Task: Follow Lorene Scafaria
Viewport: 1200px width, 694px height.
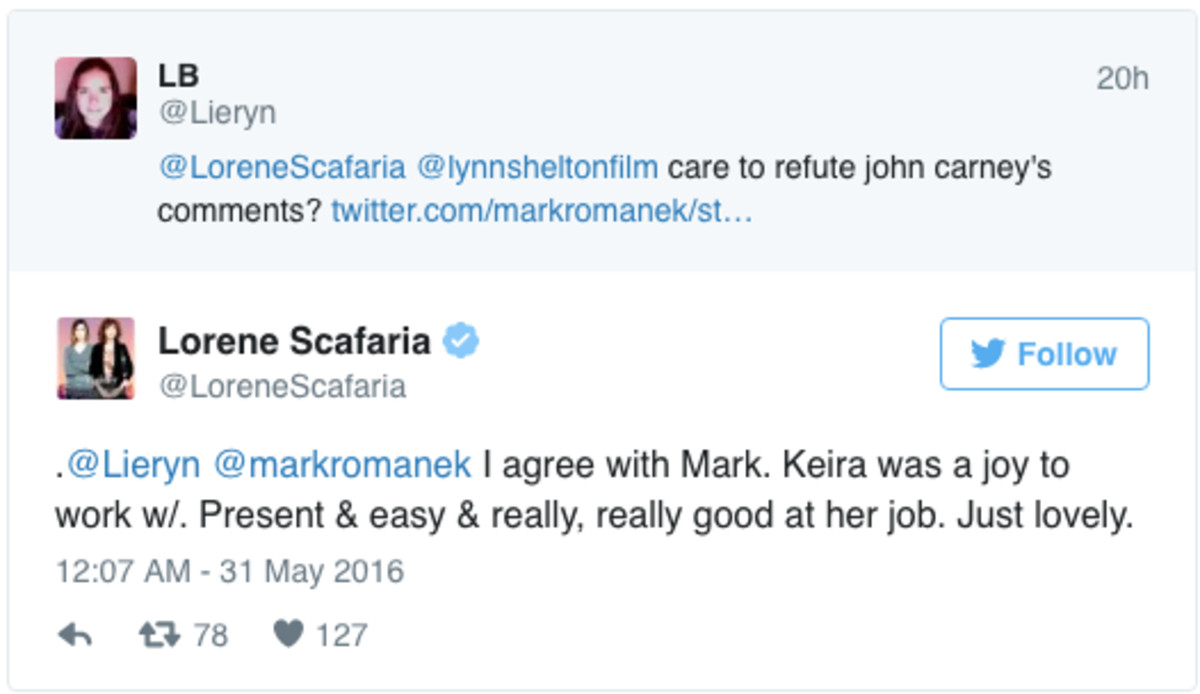Action: (1044, 354)
